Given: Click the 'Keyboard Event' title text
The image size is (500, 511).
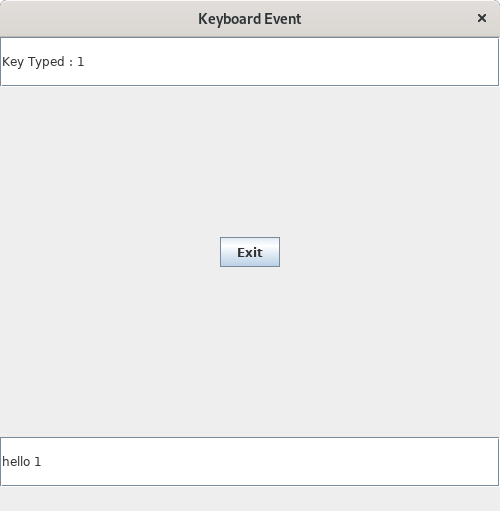Looking at the screenshot, I should coord(250,19).
